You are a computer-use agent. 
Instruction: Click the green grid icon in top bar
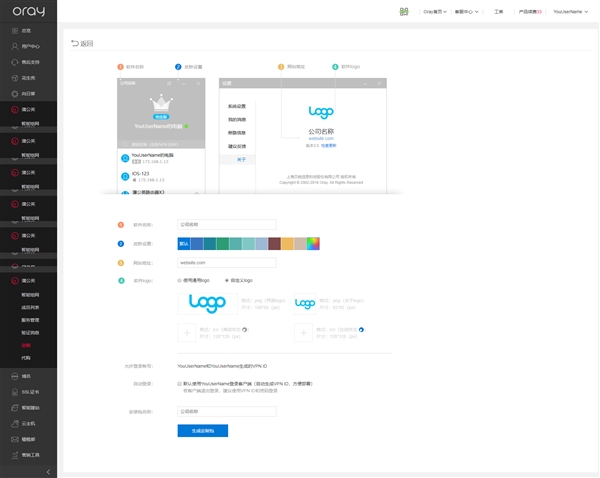(x=404, y=12)
